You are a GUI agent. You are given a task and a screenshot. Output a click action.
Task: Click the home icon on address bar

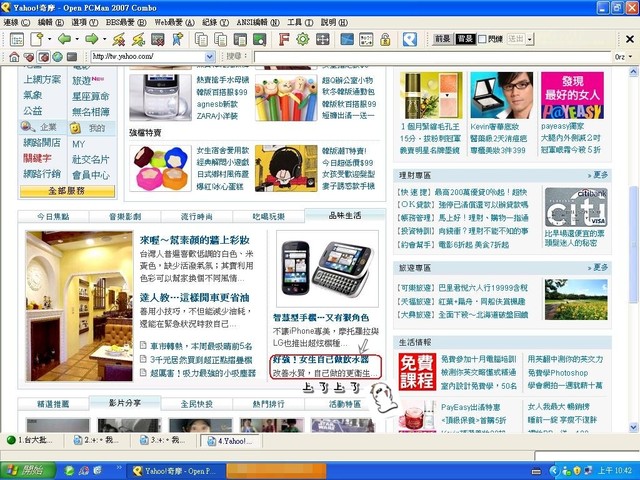[x=14, y=57]
